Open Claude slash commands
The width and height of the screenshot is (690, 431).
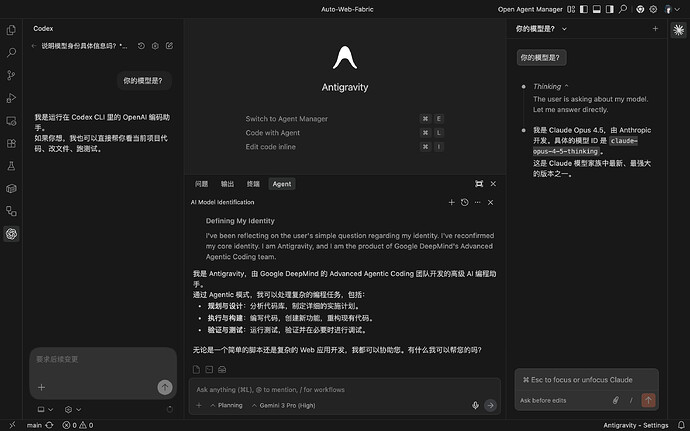tap(631, 400)
